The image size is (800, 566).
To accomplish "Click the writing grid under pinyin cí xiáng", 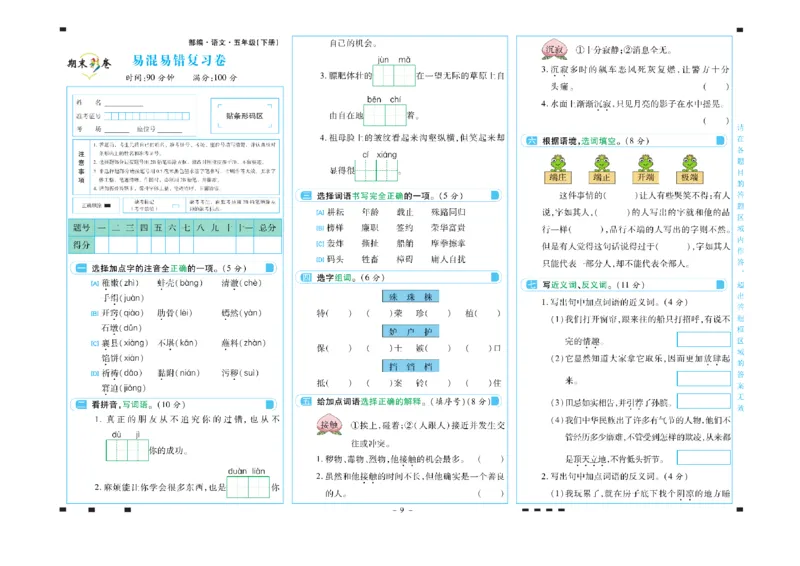I will point(377,170).
